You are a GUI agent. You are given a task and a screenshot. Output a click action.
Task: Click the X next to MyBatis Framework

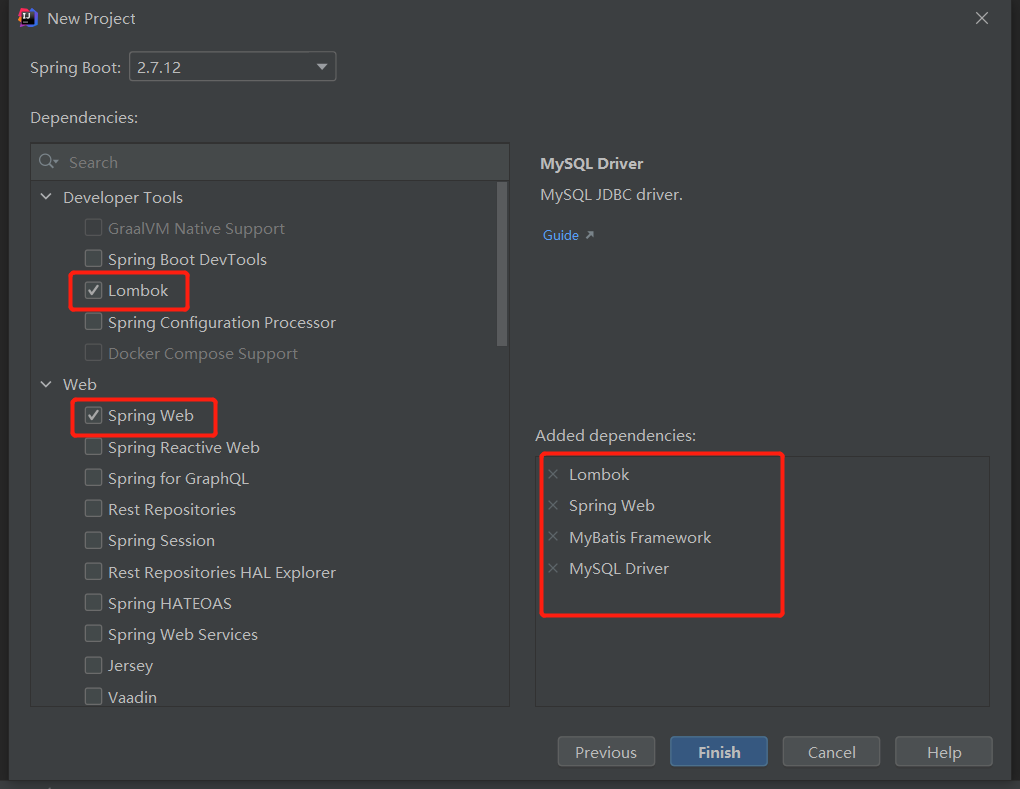(x=553, y=538)
